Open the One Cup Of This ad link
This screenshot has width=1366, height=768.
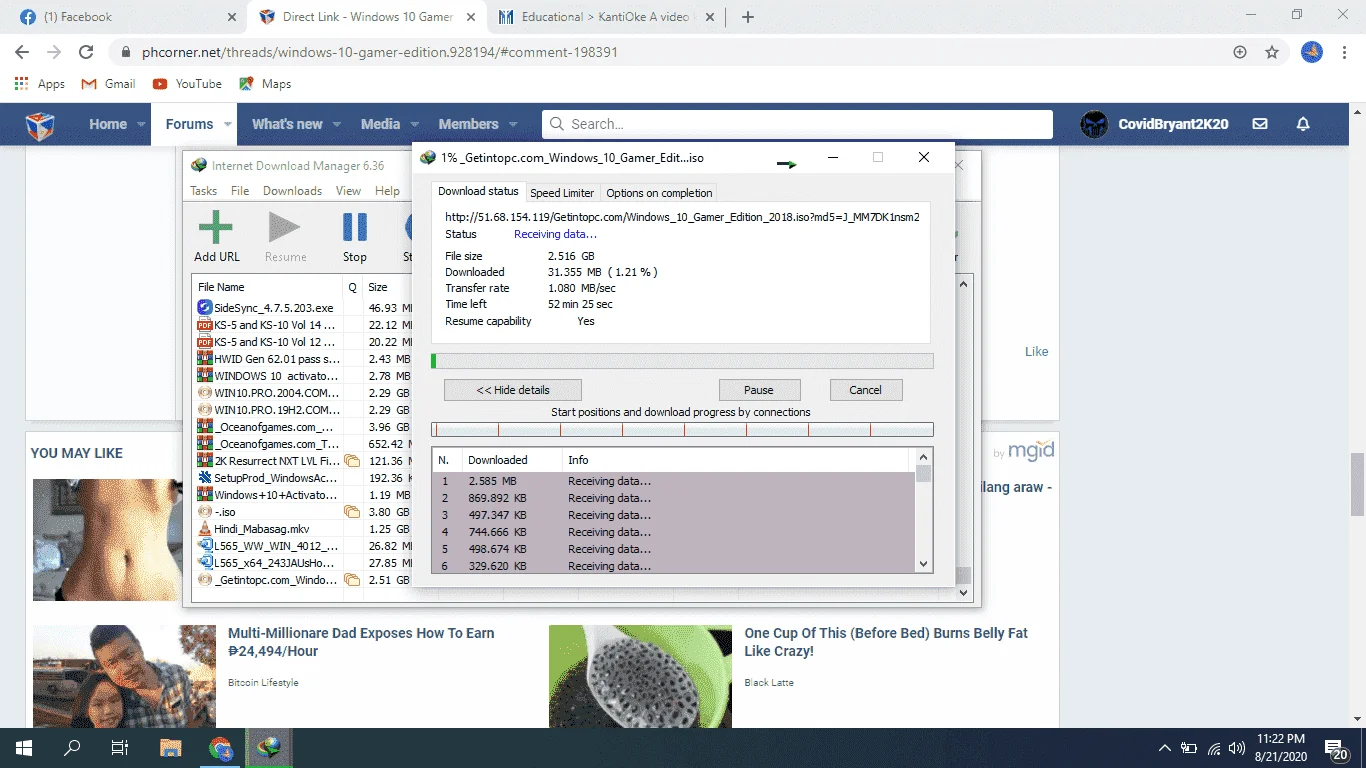(x=886, y=642)
